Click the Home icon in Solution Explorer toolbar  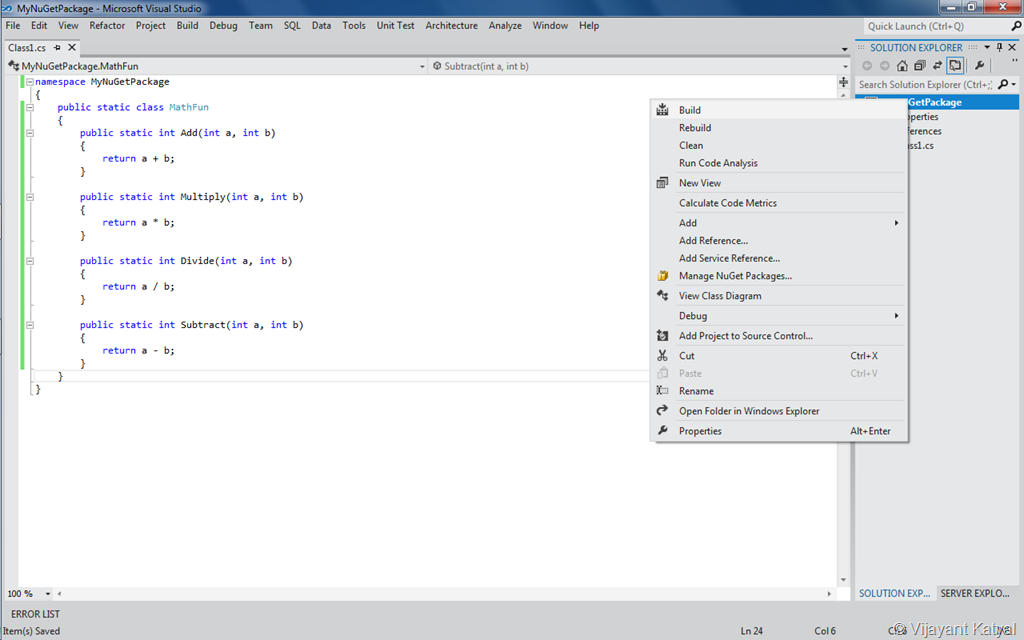[902, 65]
